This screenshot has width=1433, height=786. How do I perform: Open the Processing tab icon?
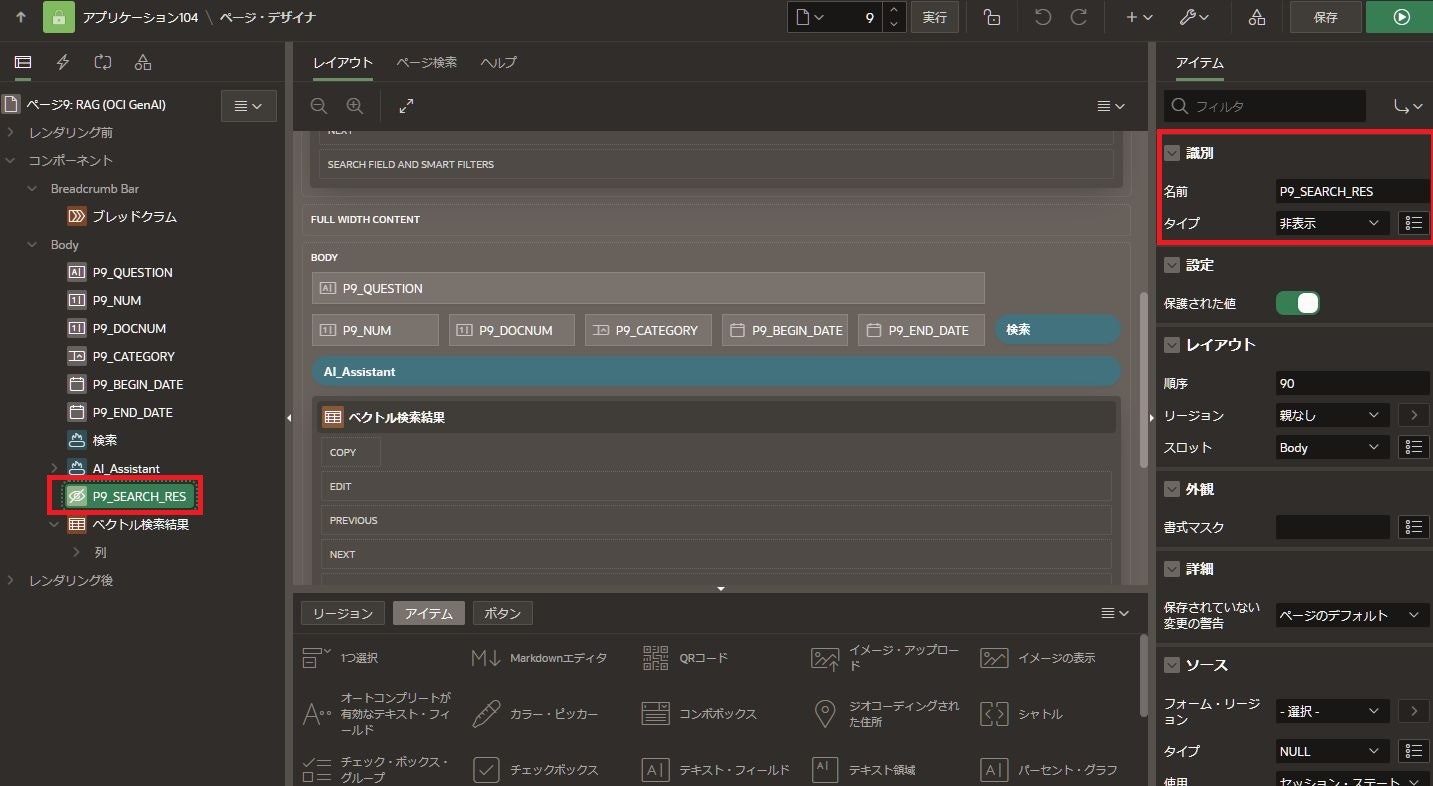[103, 62]
